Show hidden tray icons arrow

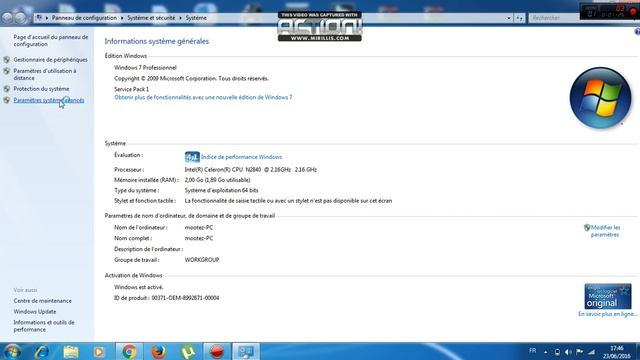(546, 352)
